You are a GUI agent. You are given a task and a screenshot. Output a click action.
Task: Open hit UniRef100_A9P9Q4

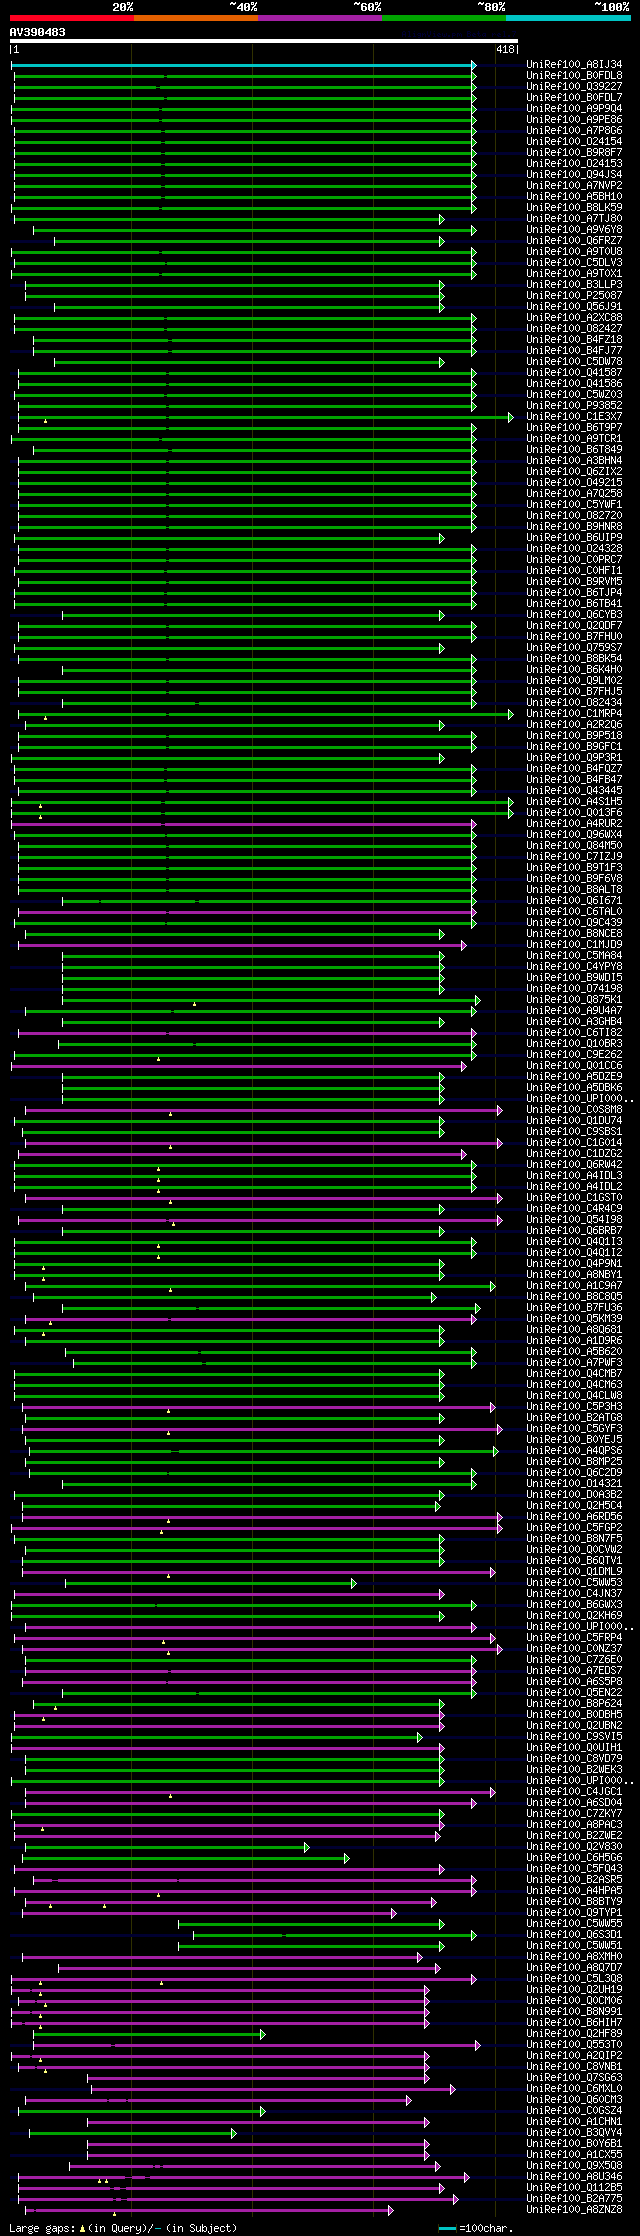click(x=574, y=108)
